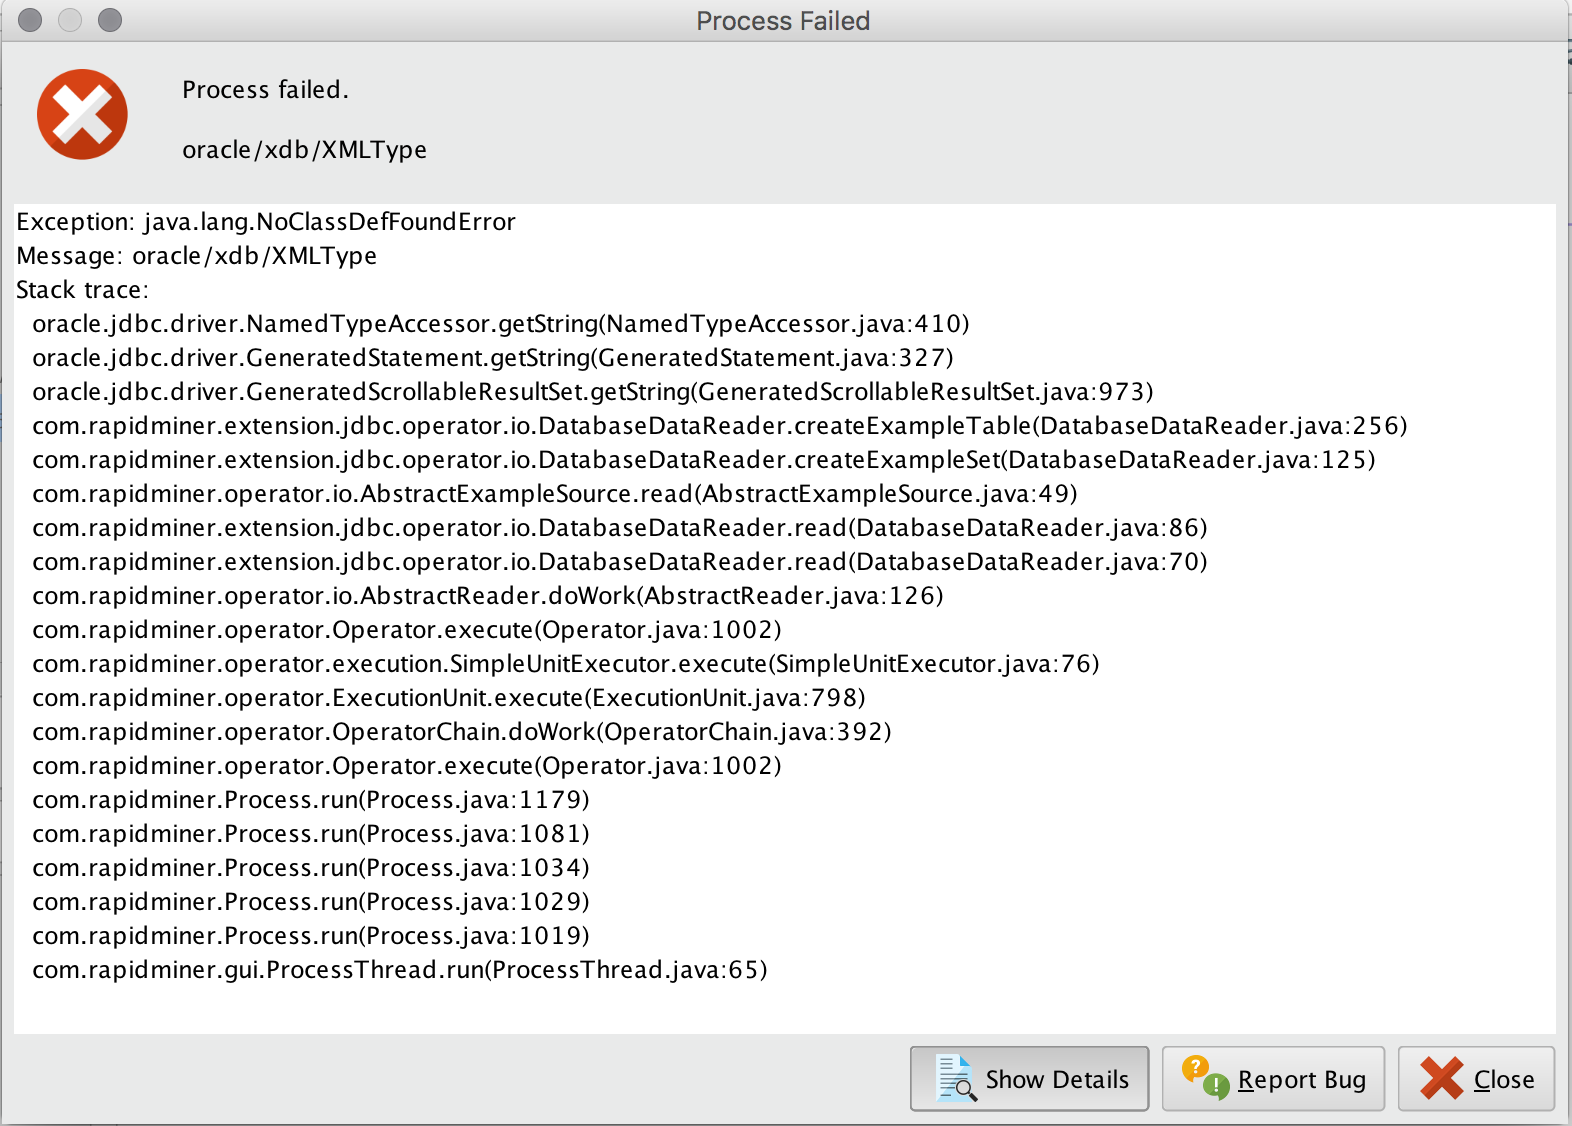The width and height of the screenshot is (1572, 1126).
Task: Select the NamedTypeAccessor.getString stack line
Action: [x=501, y=324]
